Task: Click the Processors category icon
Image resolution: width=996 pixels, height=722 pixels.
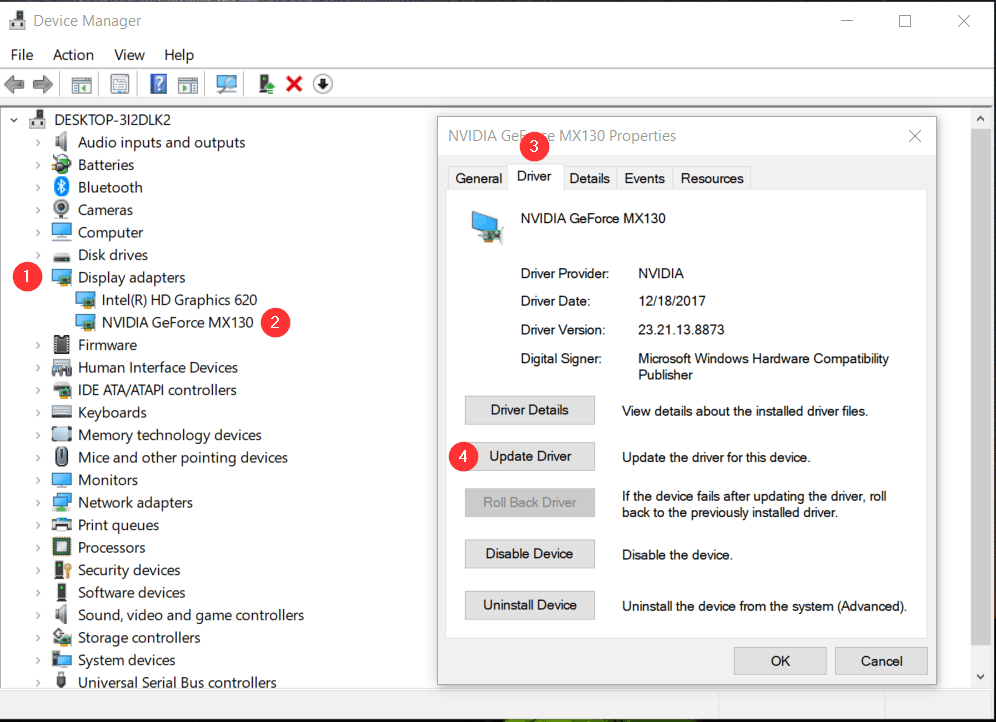Action: point(62,547)
